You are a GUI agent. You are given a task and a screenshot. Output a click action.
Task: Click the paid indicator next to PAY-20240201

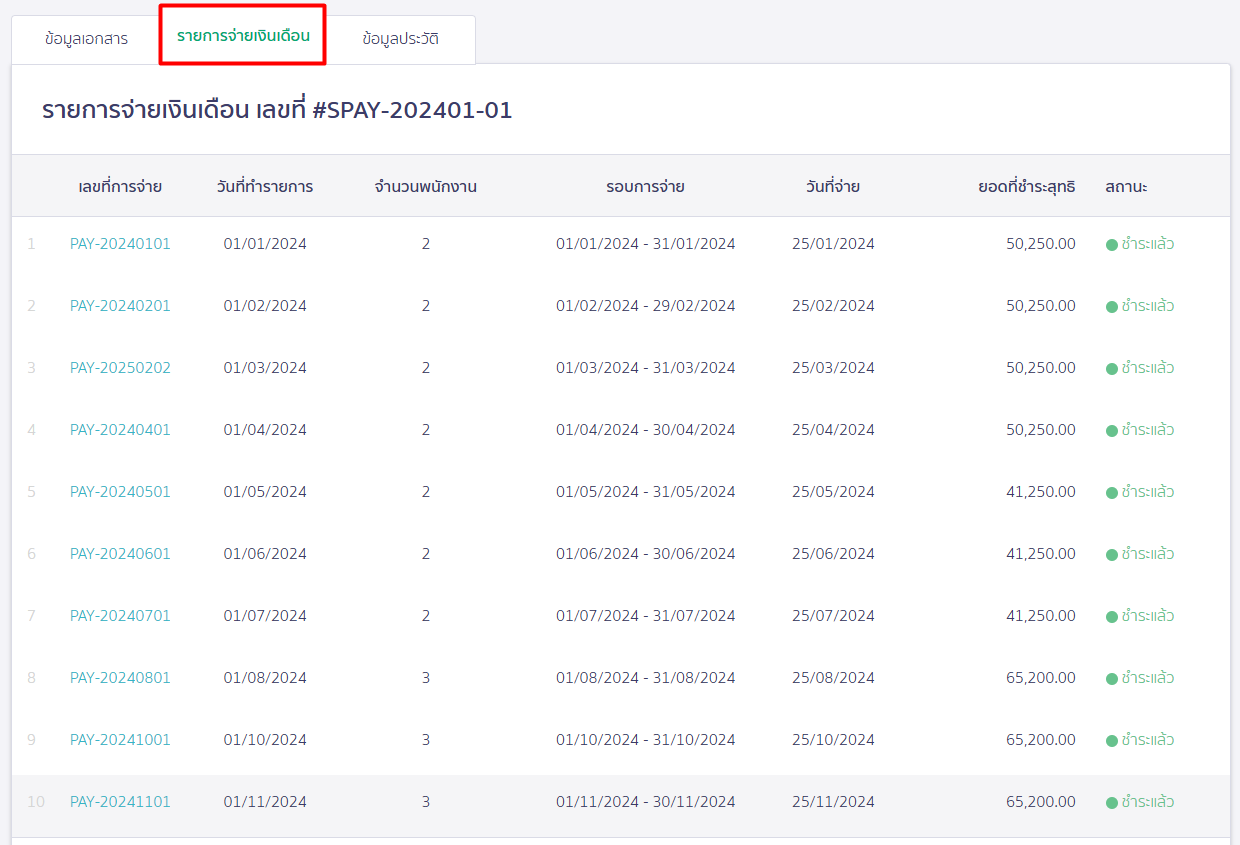[1111, 305]
